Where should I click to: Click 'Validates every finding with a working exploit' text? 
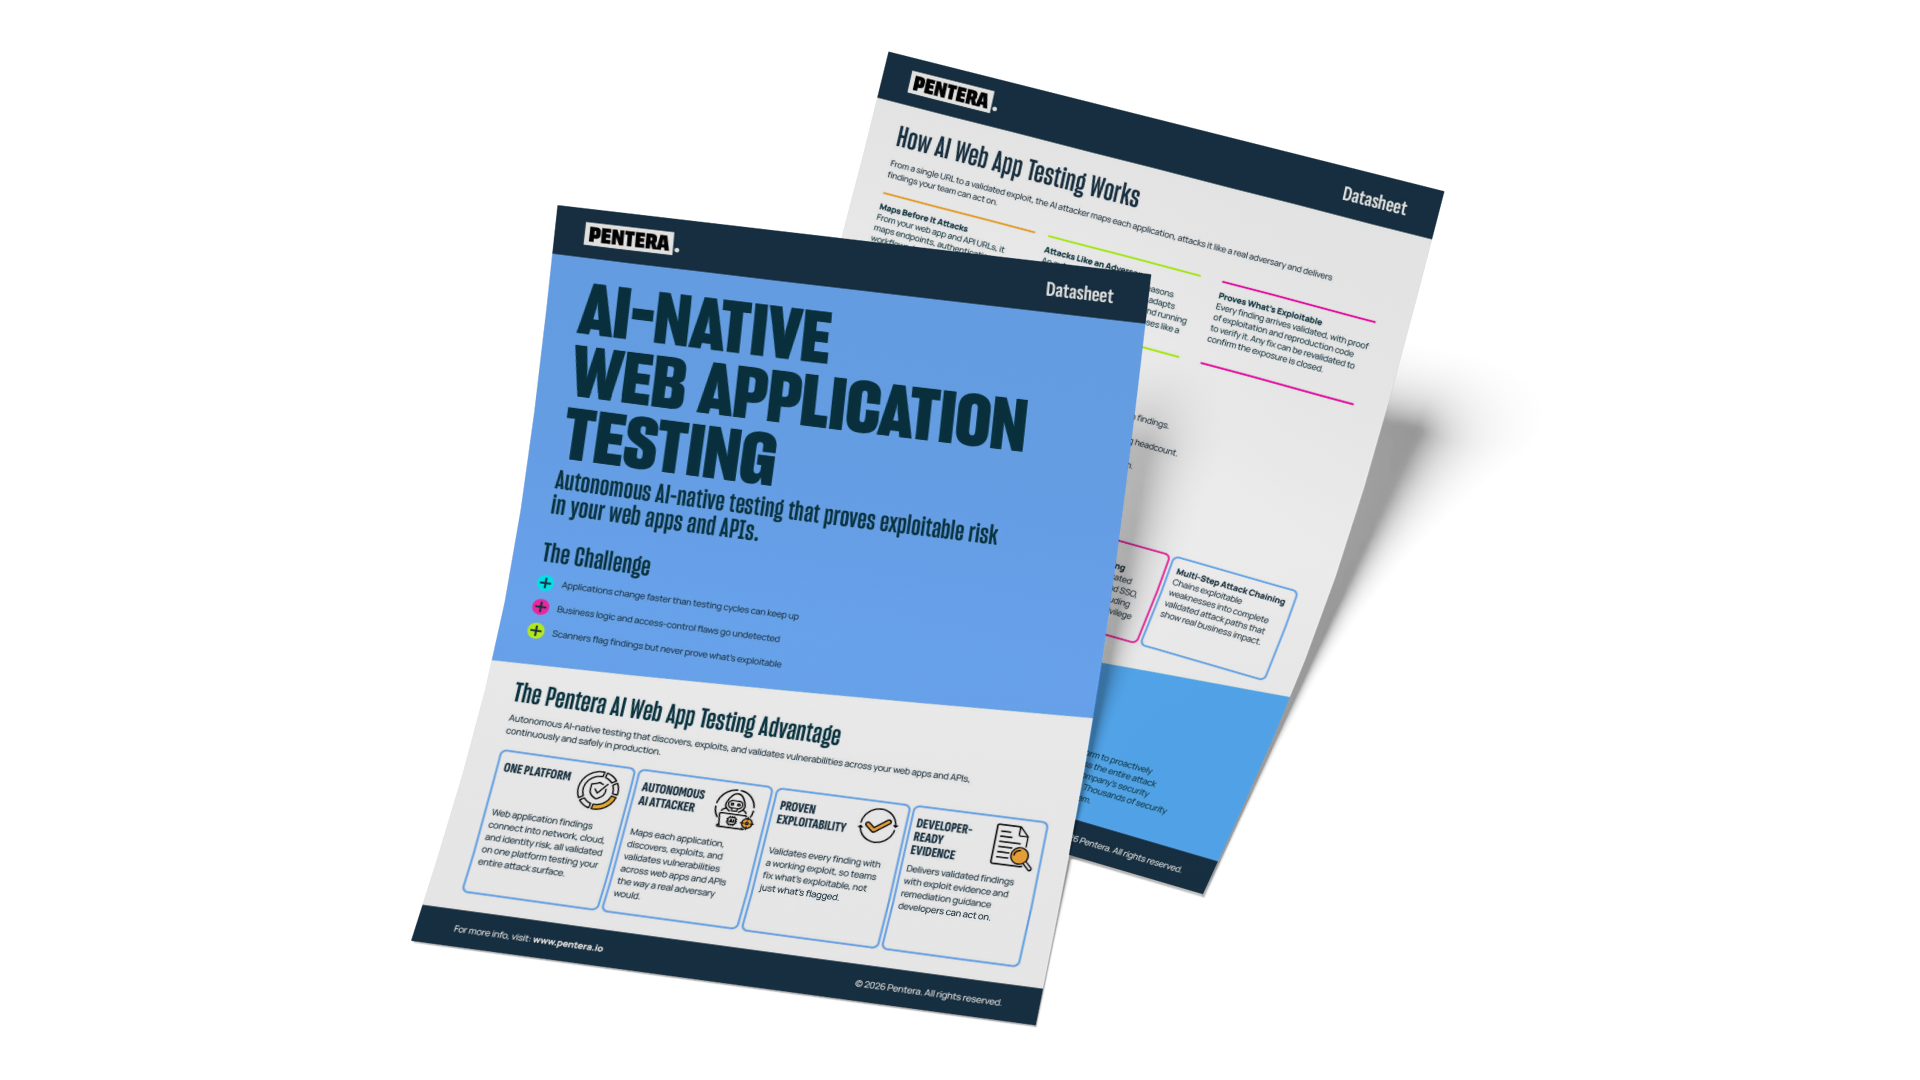point(819,873)
